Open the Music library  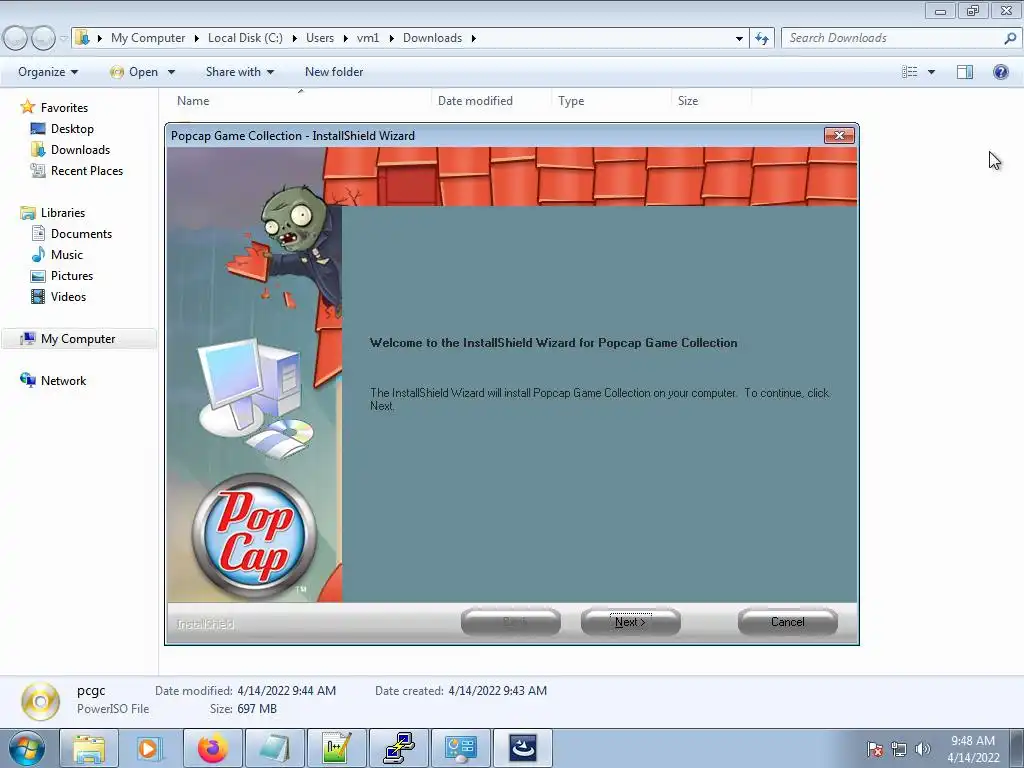67,254
